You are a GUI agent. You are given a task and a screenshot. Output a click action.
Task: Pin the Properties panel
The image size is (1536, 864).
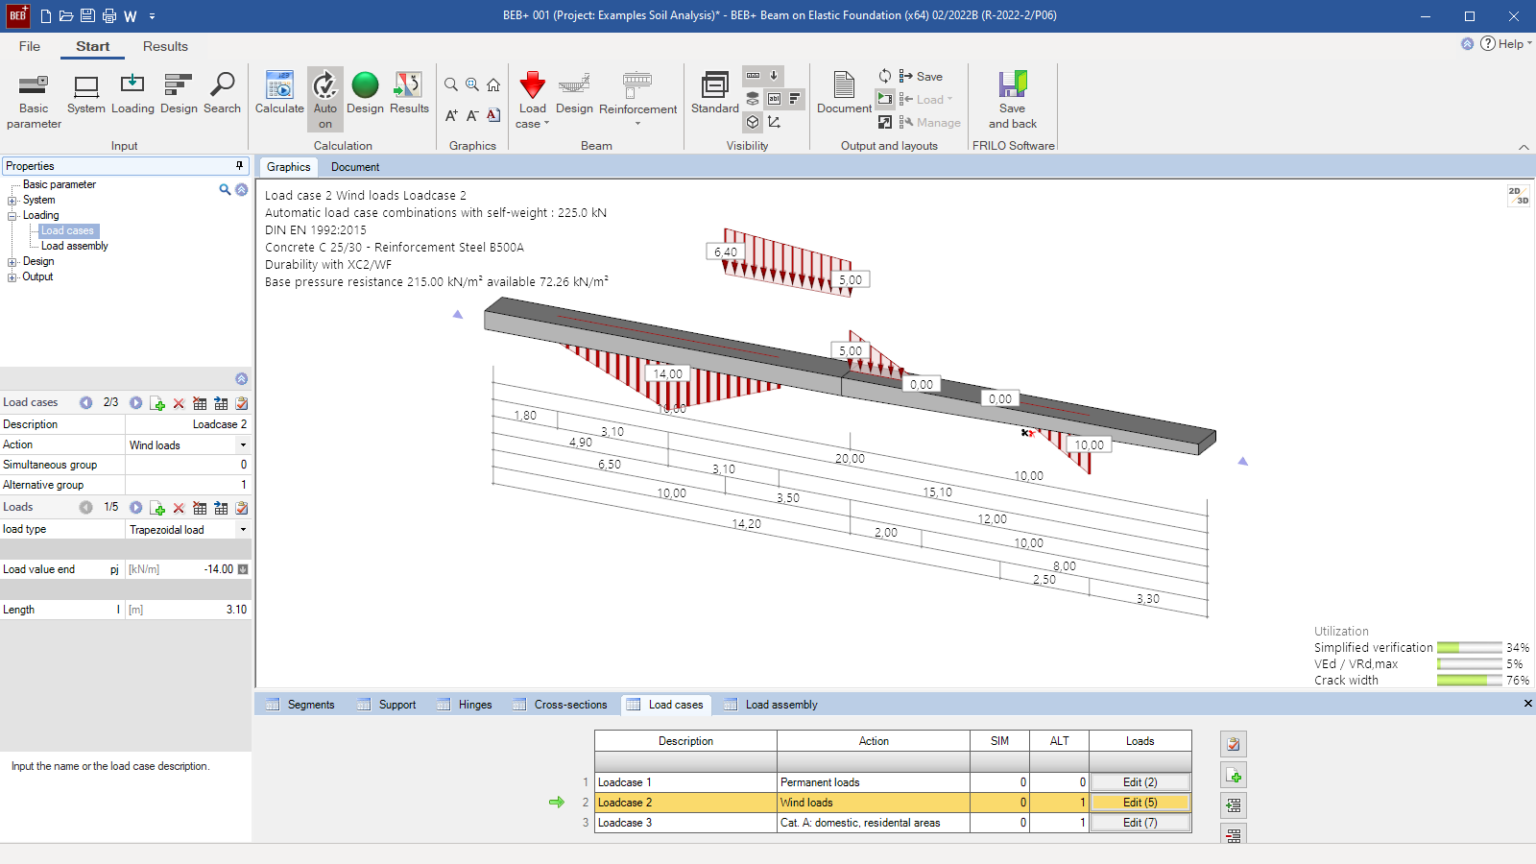click(x=239, y=166)
